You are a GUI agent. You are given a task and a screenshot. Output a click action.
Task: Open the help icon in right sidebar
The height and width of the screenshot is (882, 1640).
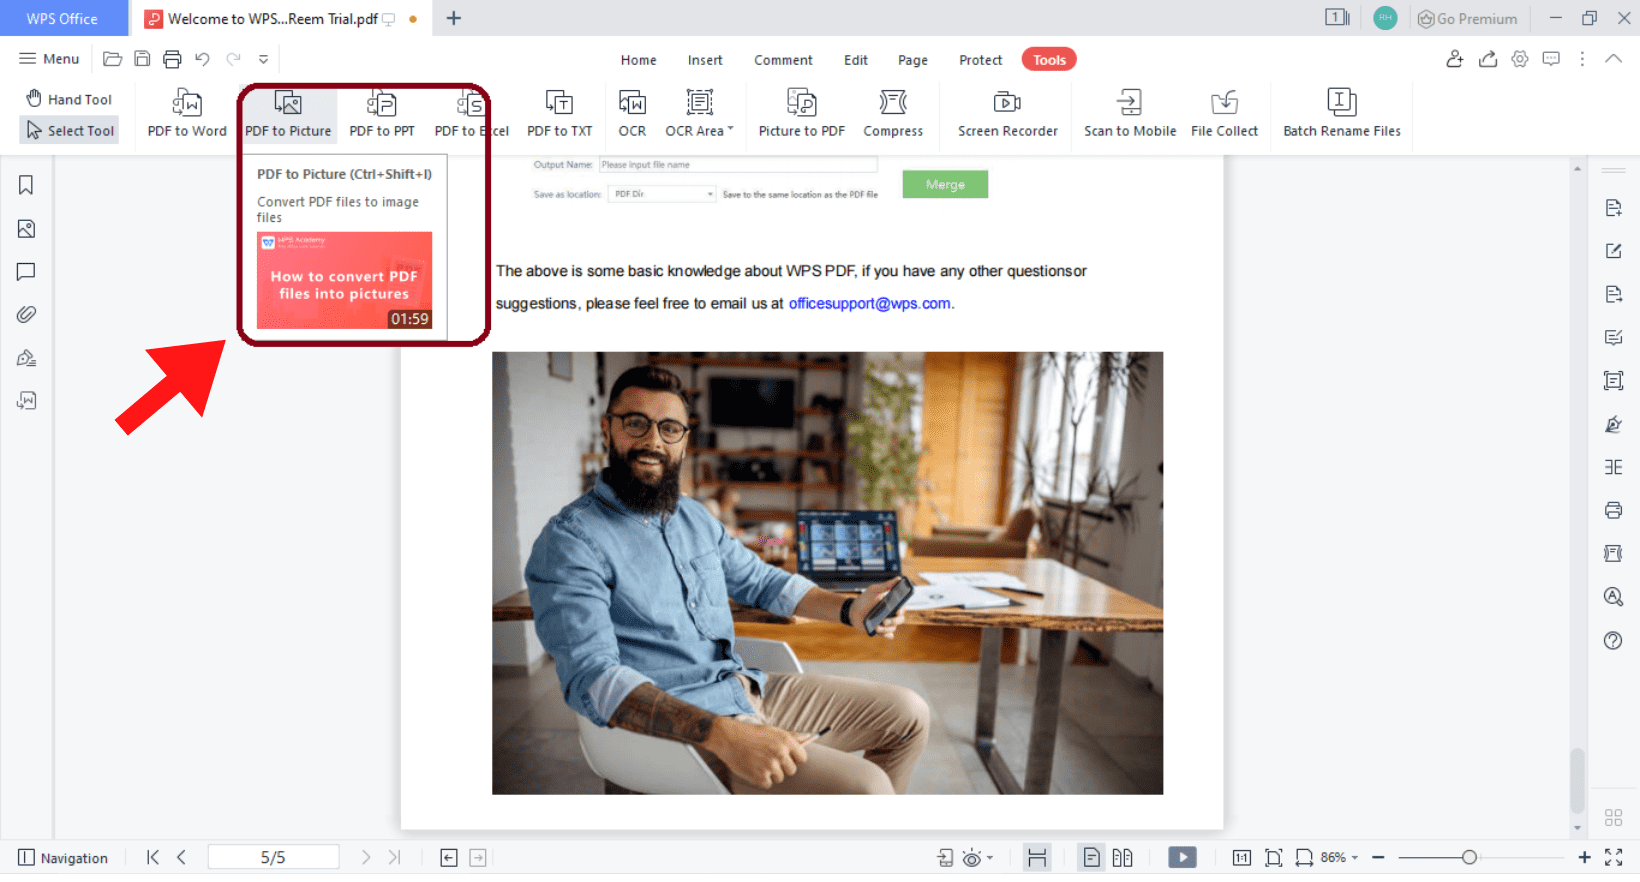click(x=1613, y=640)
